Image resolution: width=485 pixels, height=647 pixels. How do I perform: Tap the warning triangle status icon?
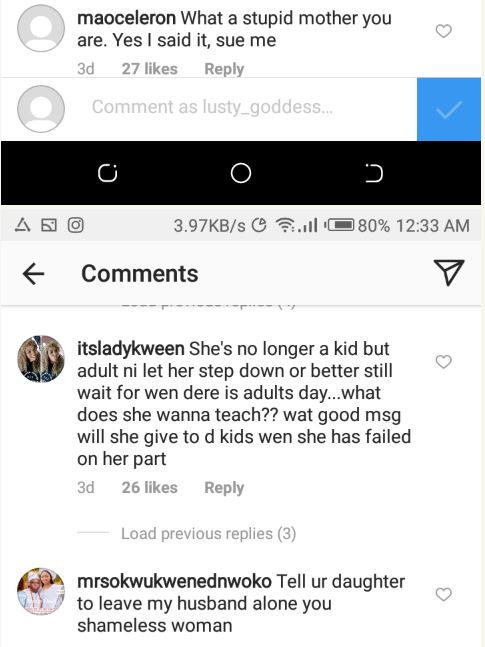(23, 225)
